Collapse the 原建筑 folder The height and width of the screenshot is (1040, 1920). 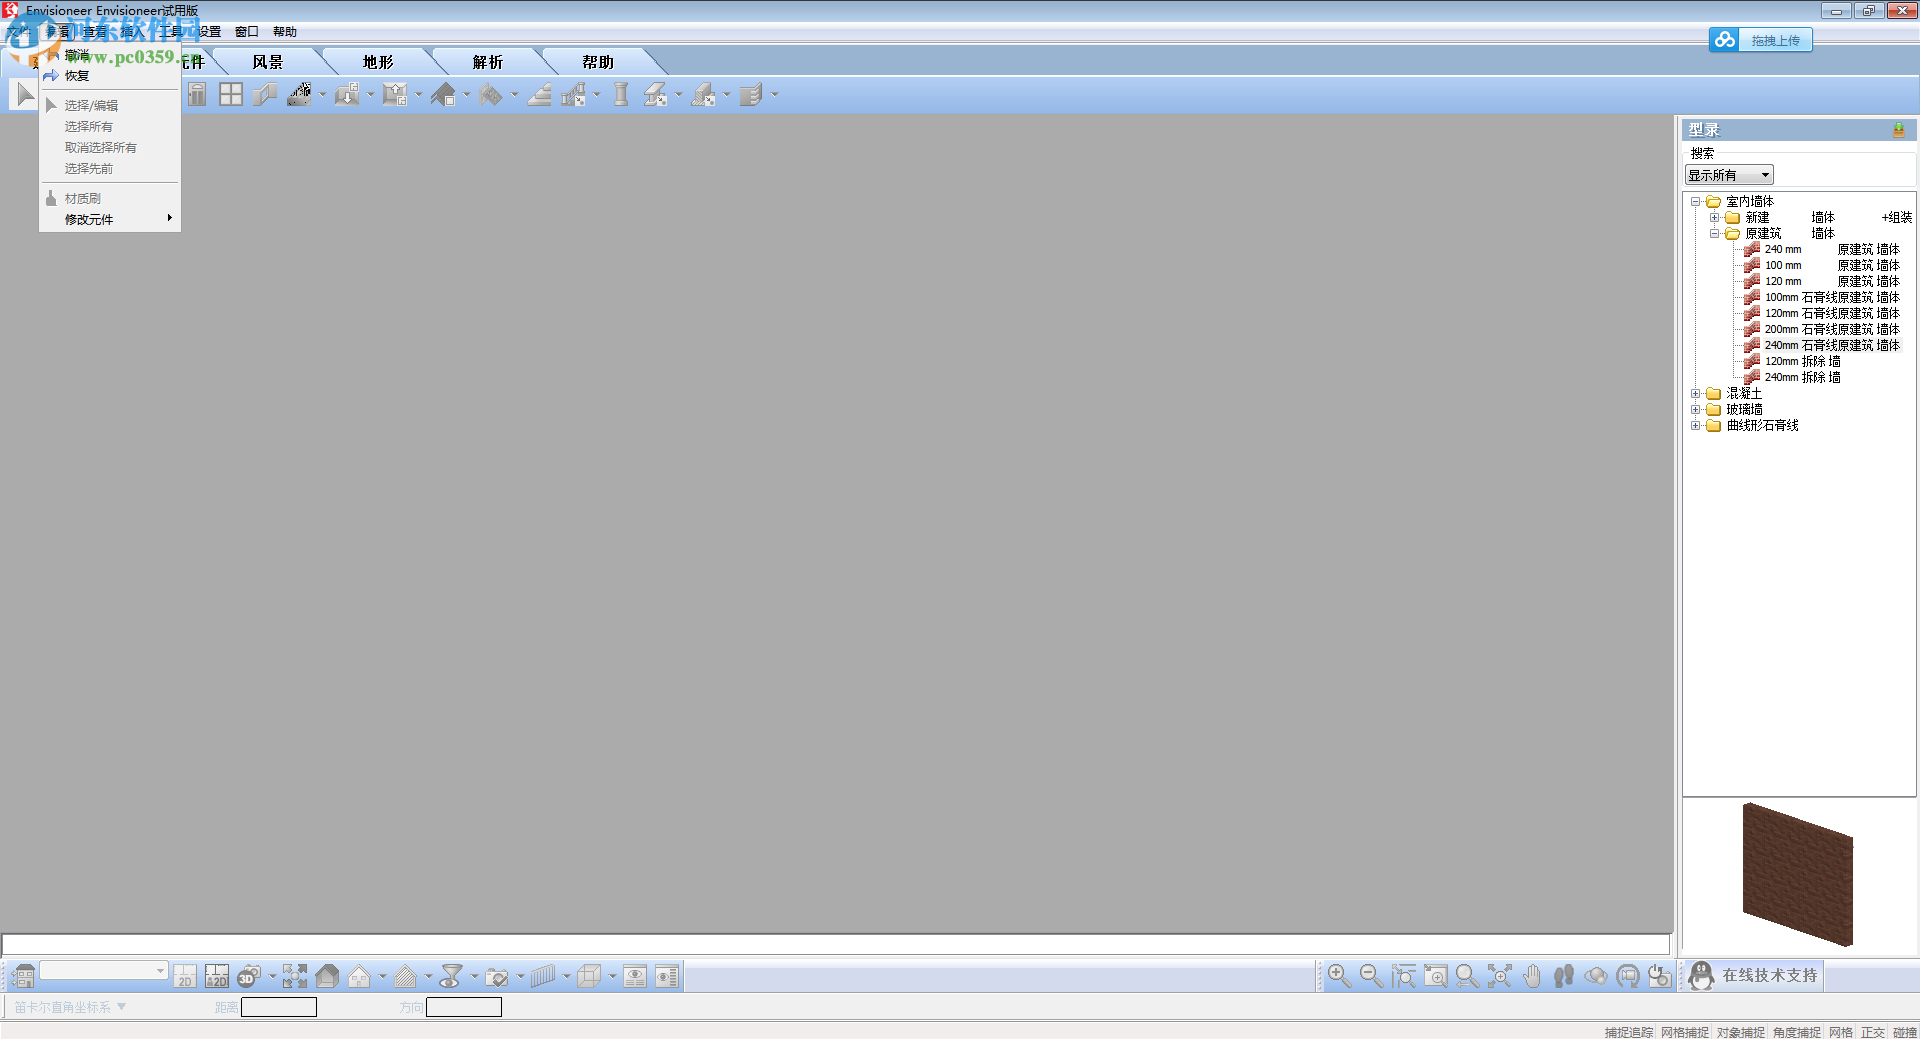click(1715, 234)
